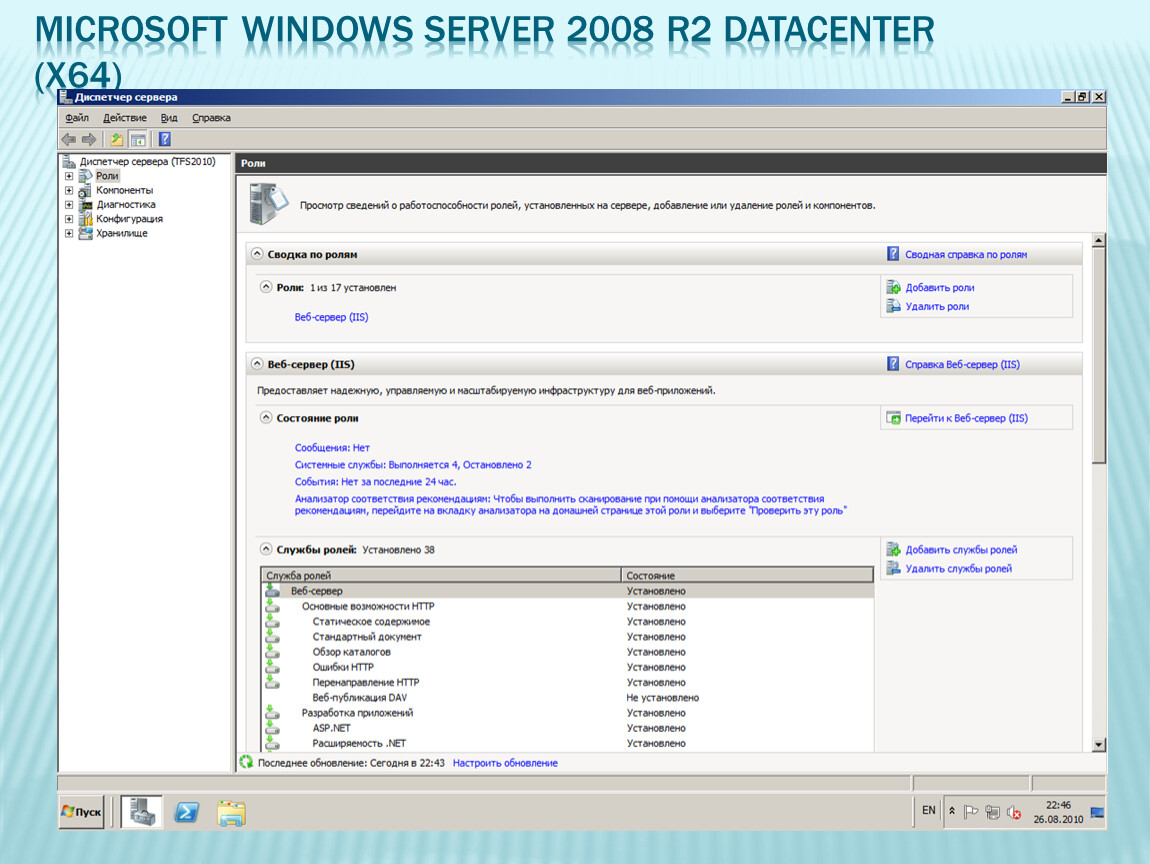This screenshot has height=864, width=1150.
Task: Click the icon beside Перейти к Веб-сервер (IIS)
Action: point(893,418)
